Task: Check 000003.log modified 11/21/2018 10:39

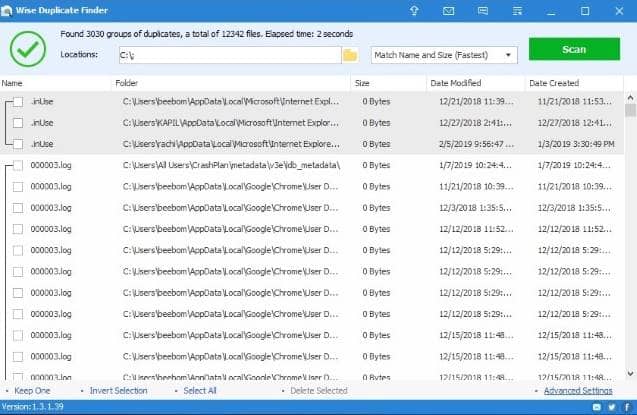Action: tap(18, 186)
